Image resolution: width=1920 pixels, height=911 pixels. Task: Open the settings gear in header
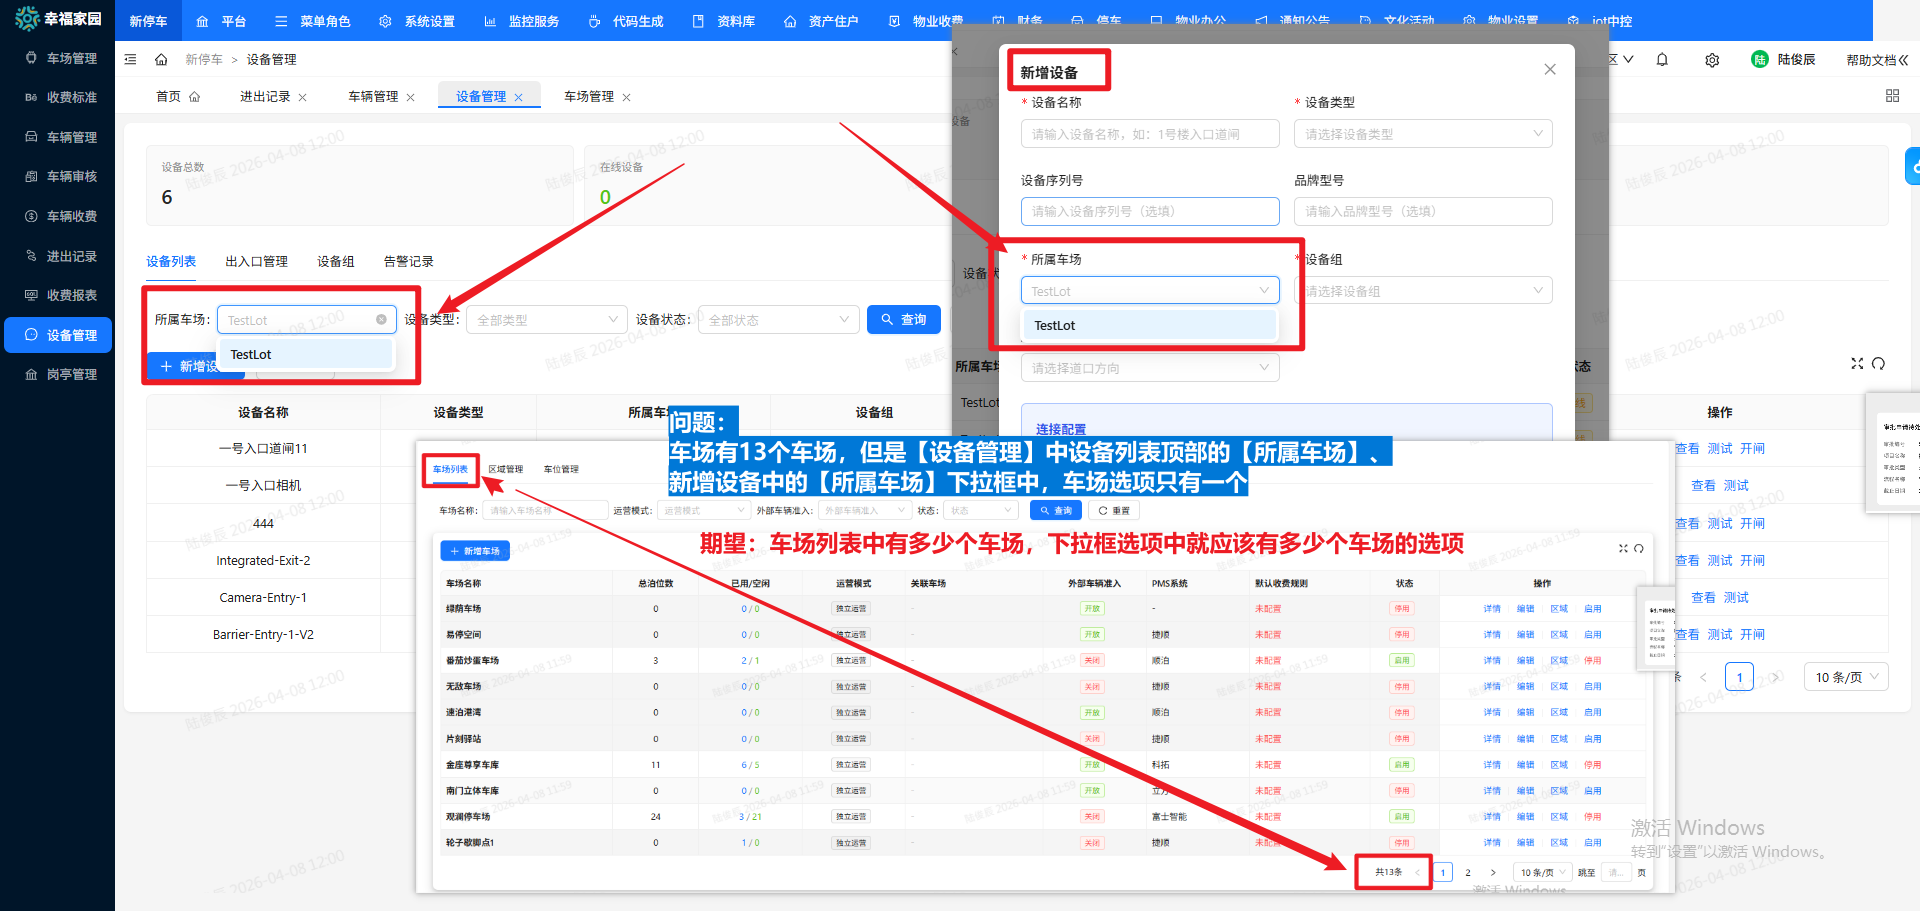pyautogui.click(x=1712, y=60)
